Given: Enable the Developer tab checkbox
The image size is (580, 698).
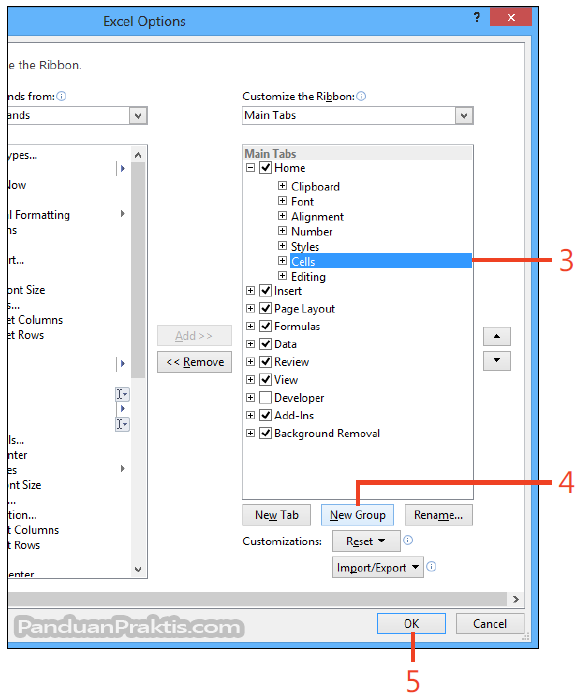Looking at the screenshot, I should click(266, 397).
